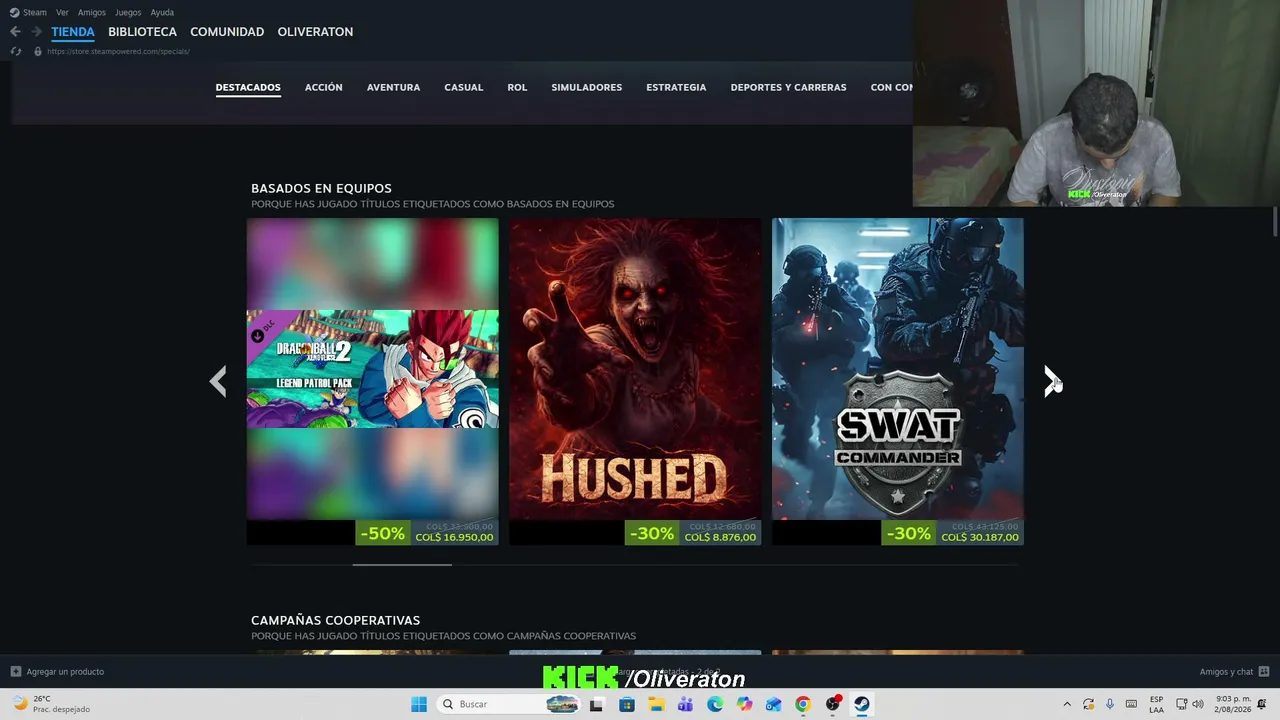This screenshot has width=1280, height=720.
Task: Show previous games in Basados en Equipos carousel
Action: click(x=218, y=381)
